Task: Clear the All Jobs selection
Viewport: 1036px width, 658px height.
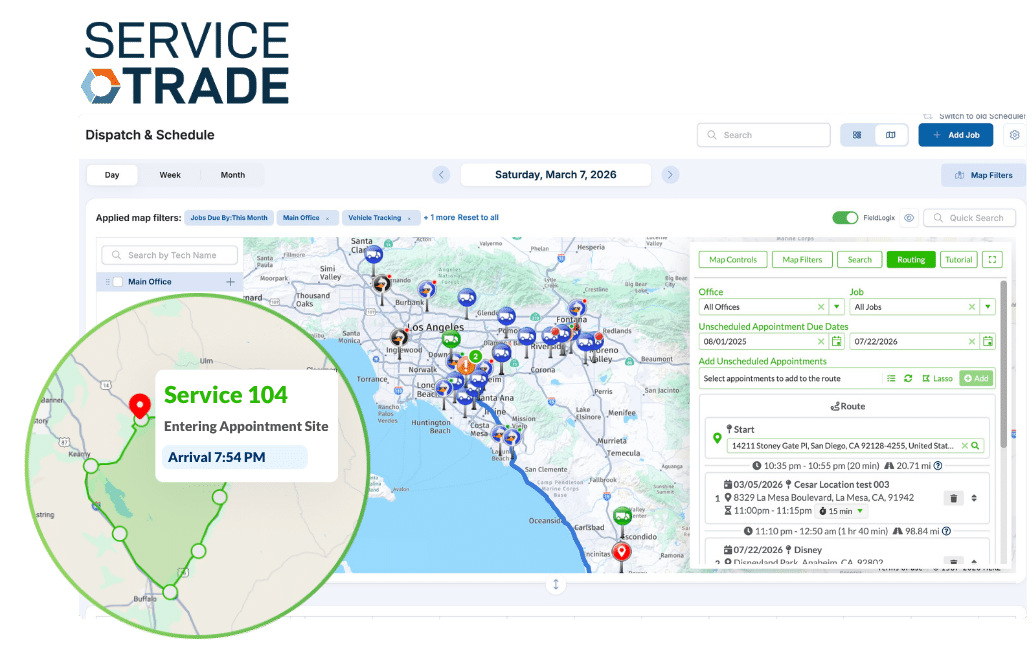Action: [x=972, y=307]
